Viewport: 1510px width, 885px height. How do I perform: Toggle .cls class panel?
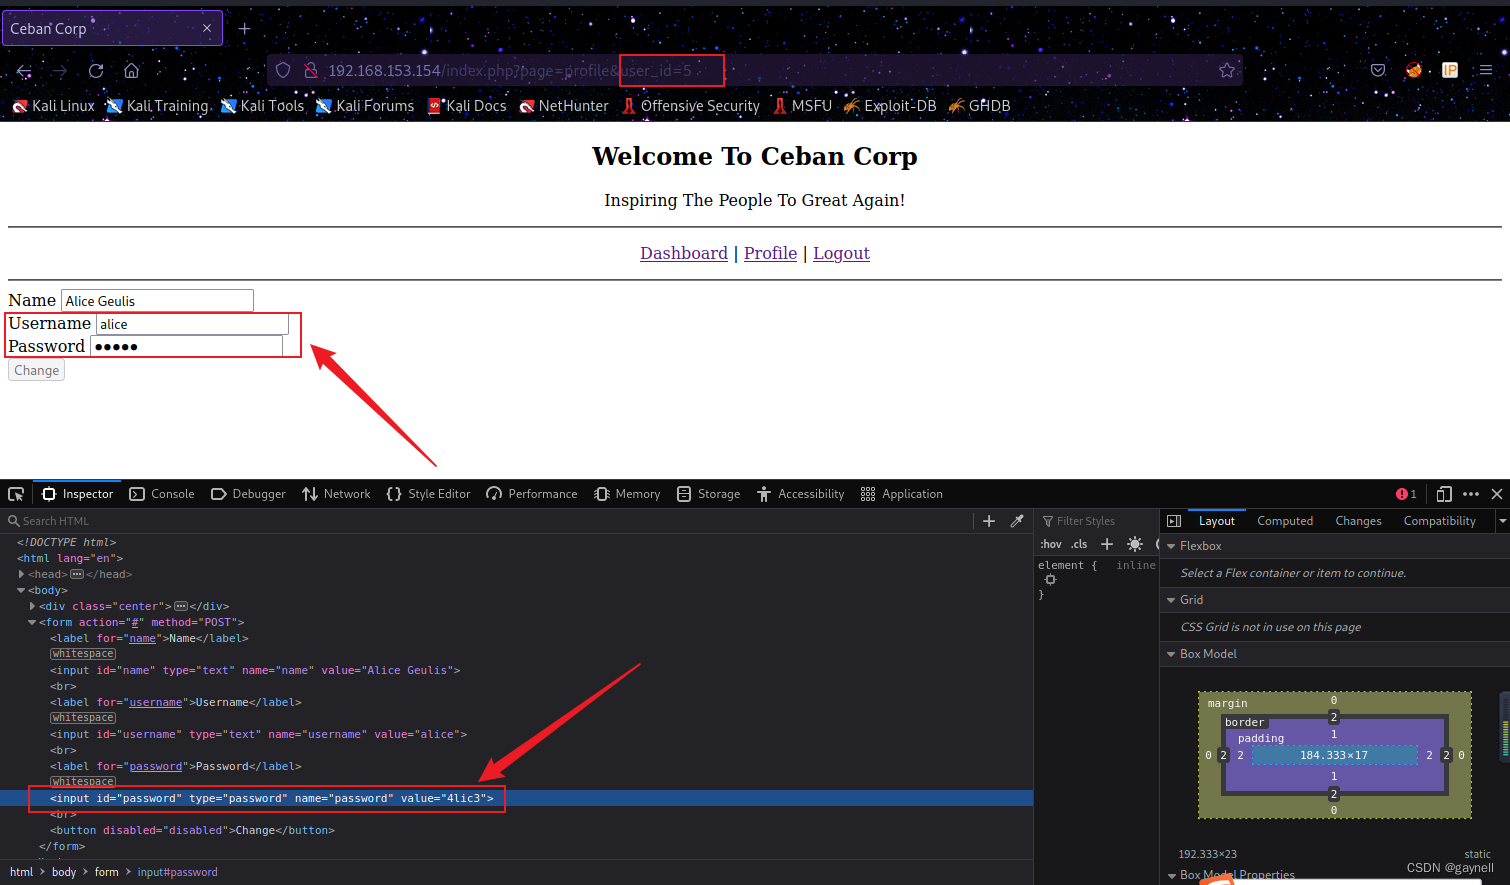pyautogui.click(x=1079, y=544)
